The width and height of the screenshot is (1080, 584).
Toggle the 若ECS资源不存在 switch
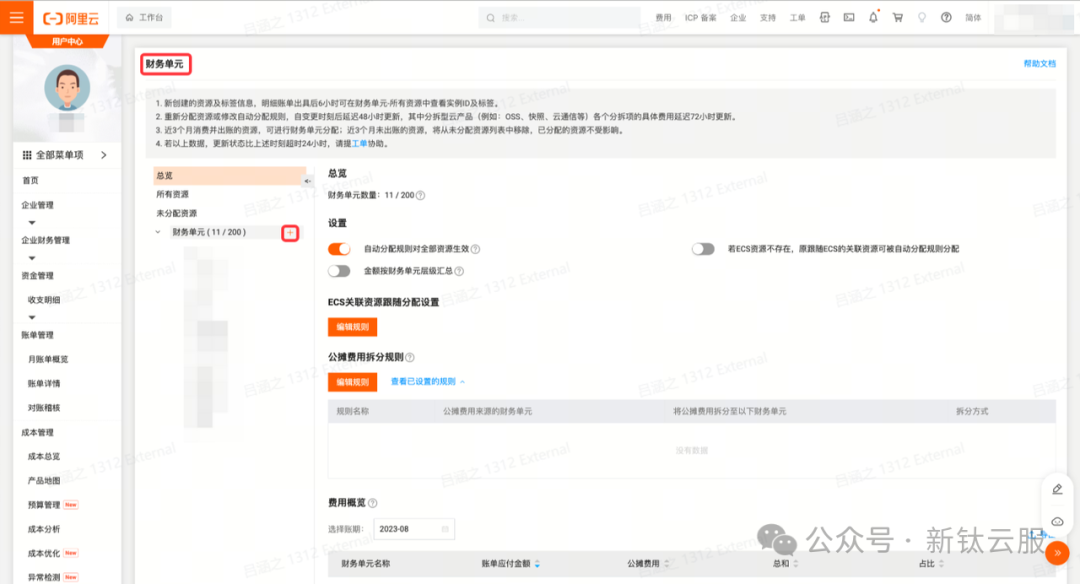click(x=703, y=249)
